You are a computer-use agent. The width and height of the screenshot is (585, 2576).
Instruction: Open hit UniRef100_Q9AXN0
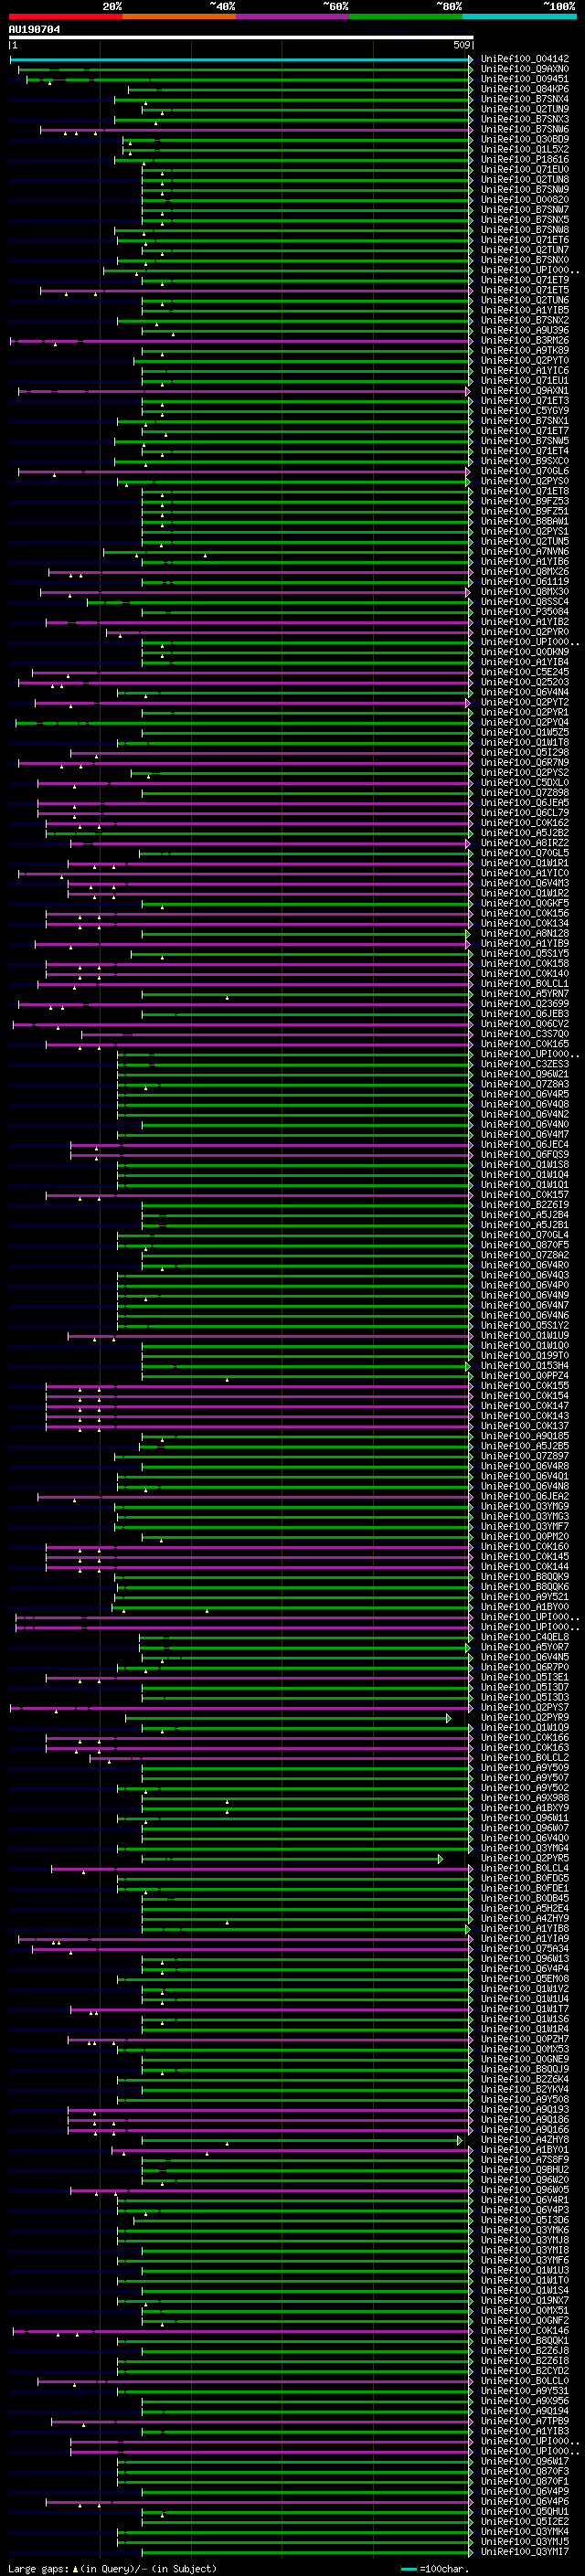(x=525, y=69)
